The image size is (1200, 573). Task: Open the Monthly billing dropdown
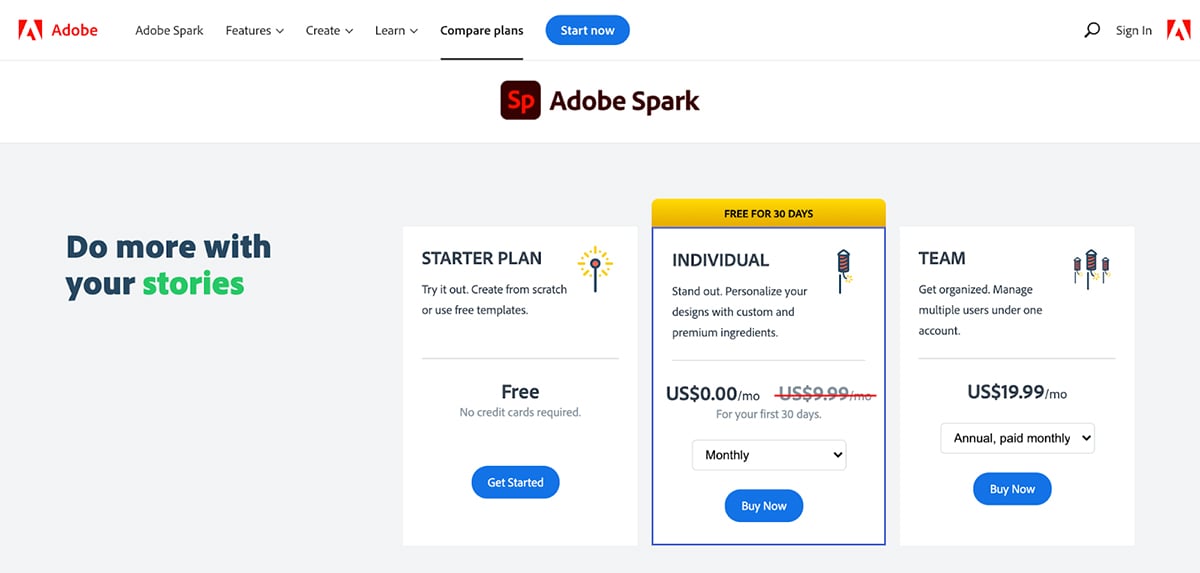coord(769,455)
